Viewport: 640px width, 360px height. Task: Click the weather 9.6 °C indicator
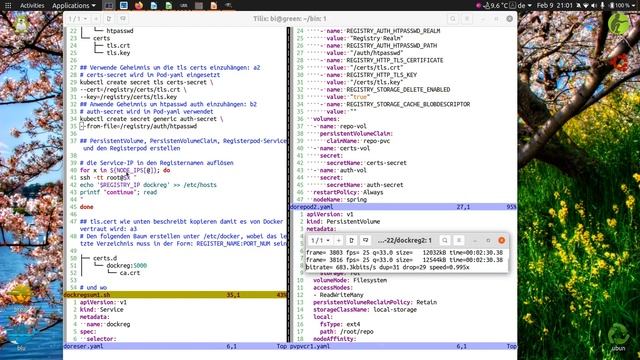coord(496,5)
